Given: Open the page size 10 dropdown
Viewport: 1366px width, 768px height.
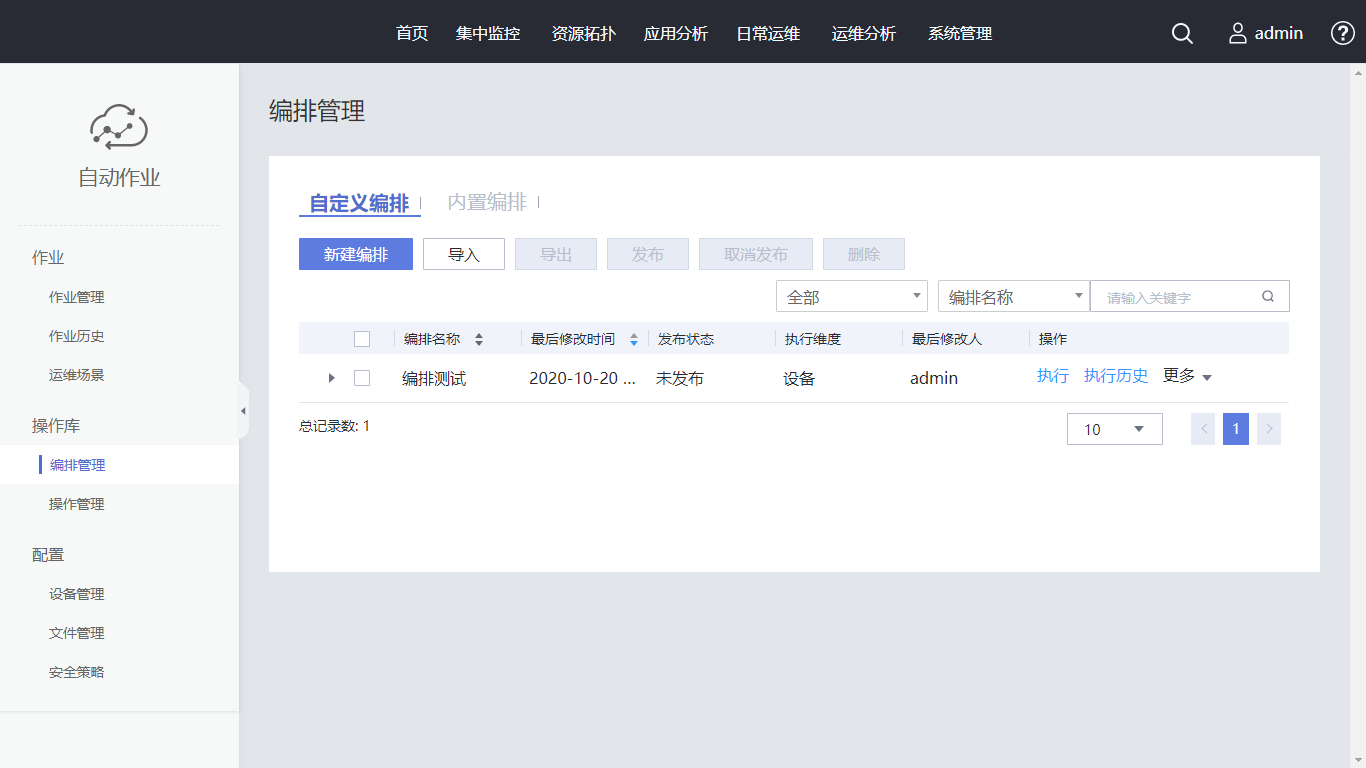Looking at the screenshot, I should click(x=1114, y=429).
